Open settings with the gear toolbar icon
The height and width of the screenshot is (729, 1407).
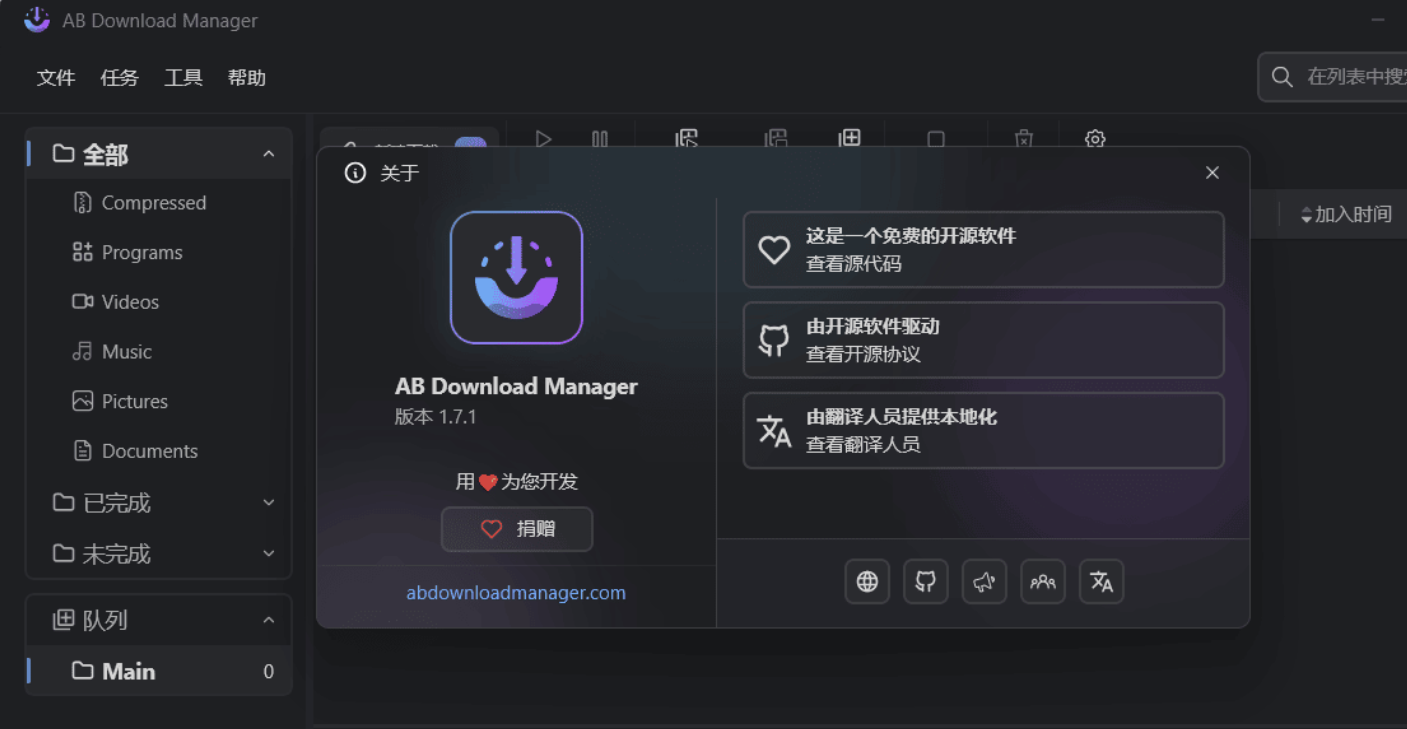point(1095,139)
